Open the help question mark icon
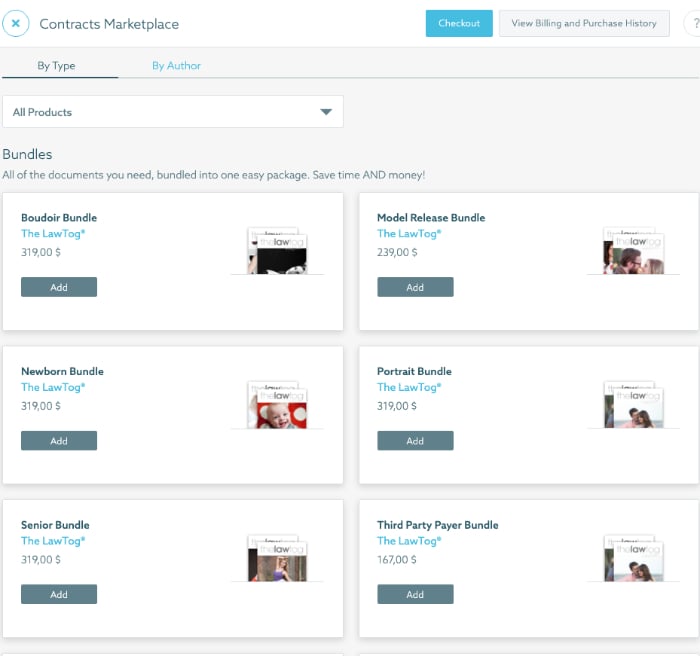The width and height of the screenshot is (700, 656). (x=691, y=23)
